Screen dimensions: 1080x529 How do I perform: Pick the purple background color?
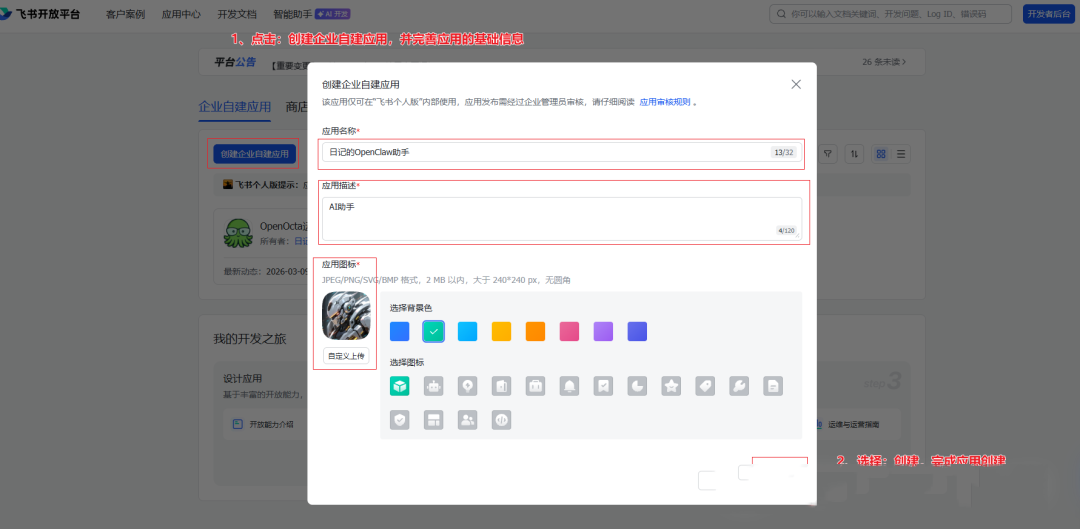(603, 331)
